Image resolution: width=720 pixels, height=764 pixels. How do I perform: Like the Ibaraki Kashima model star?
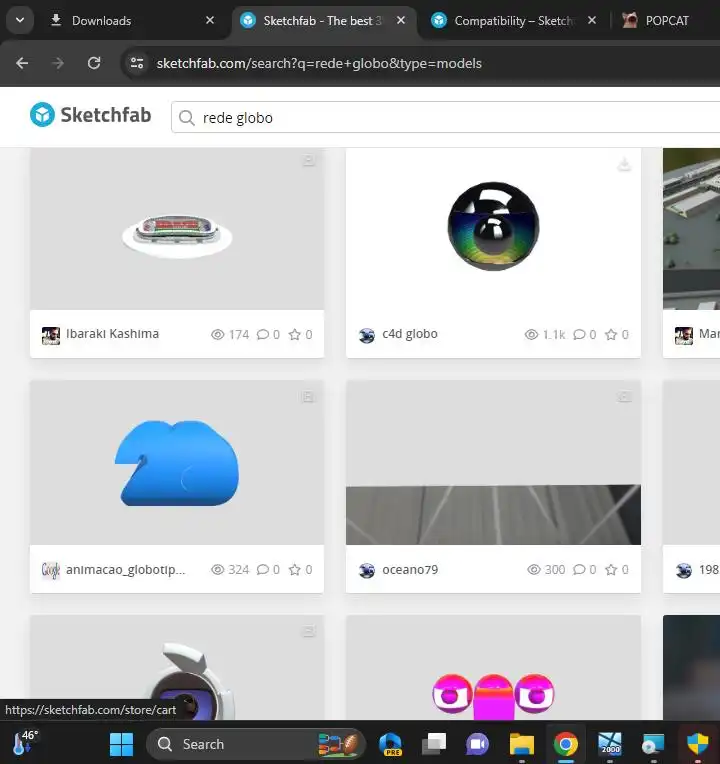point(295,334)
